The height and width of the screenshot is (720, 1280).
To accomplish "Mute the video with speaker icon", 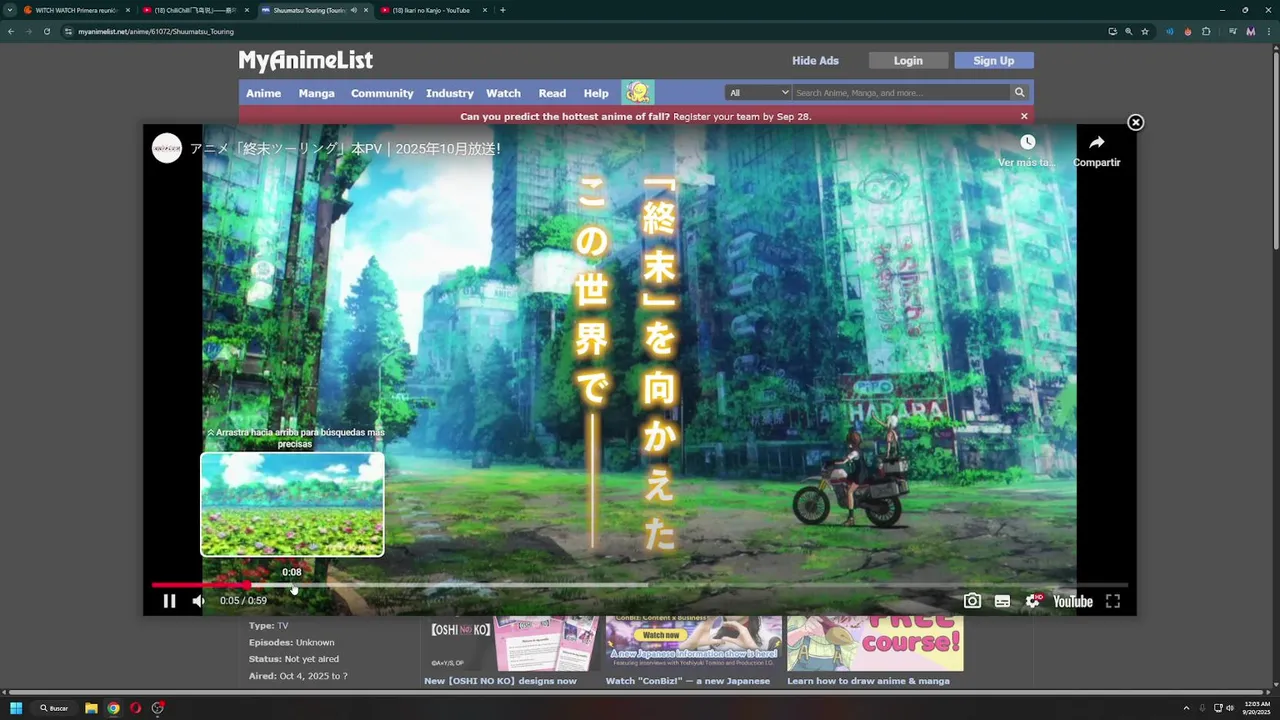I will tap(198, 601).
